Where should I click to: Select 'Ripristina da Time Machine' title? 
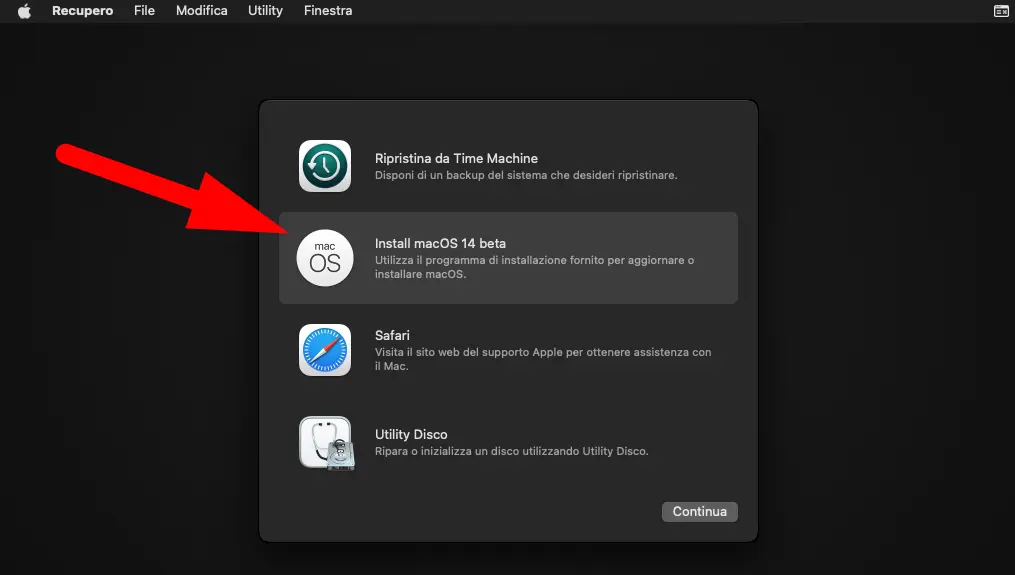coord(456,159)
